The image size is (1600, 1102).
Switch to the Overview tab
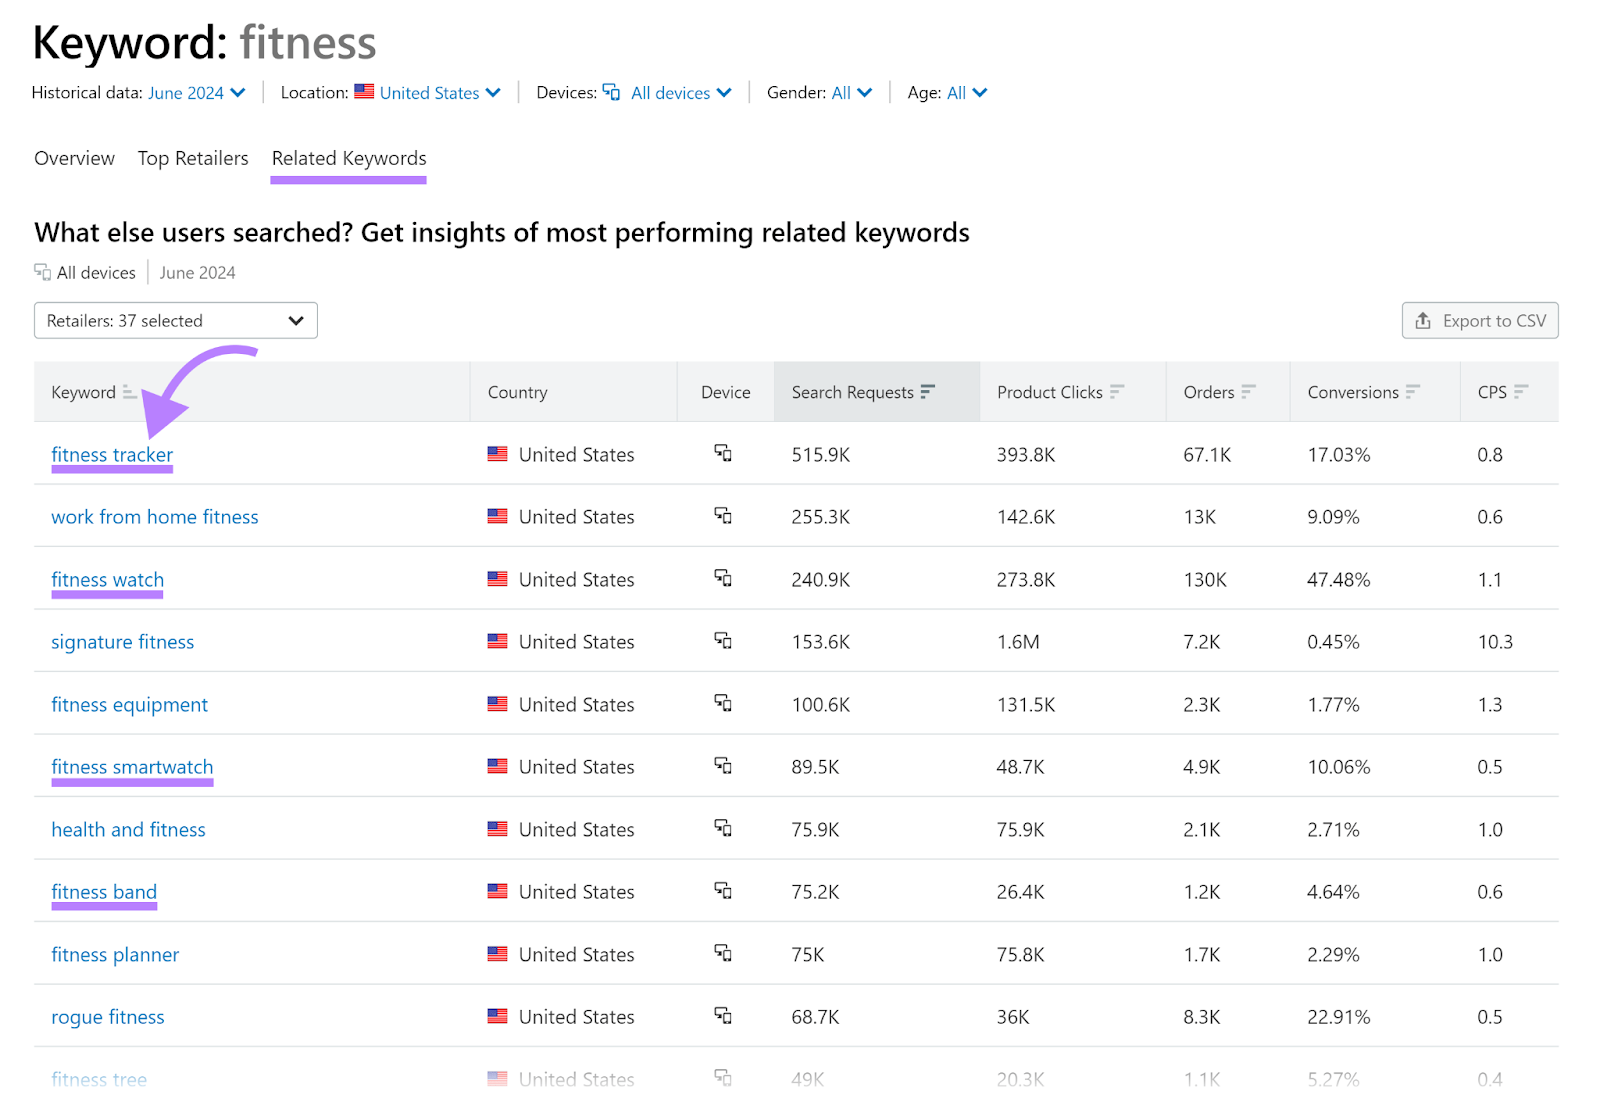[x=74, y=158]
